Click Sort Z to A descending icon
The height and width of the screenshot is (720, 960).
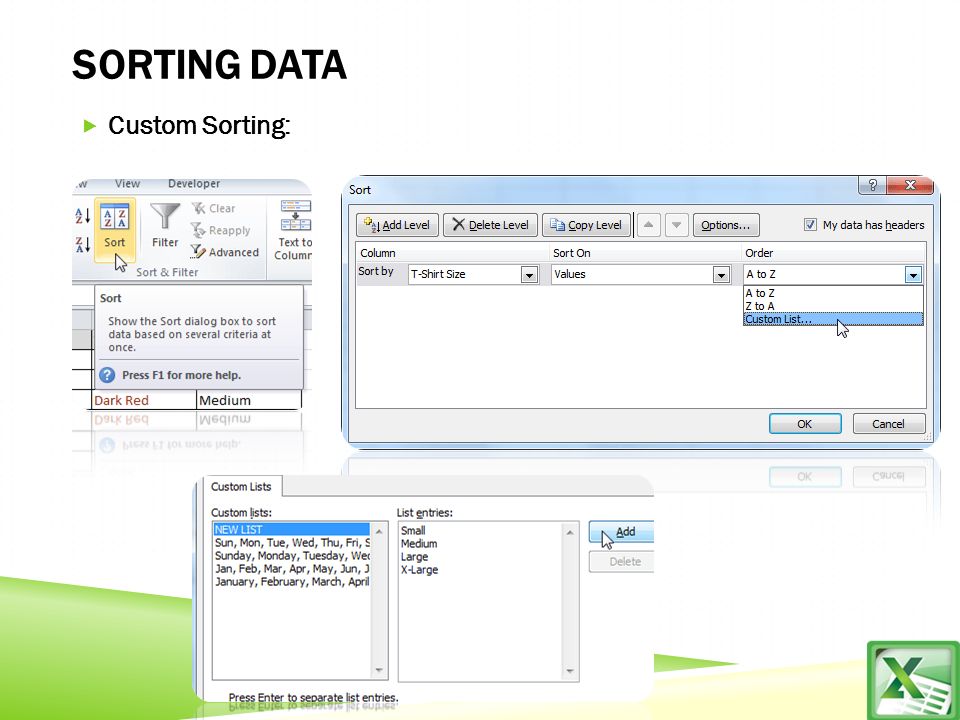click(x=83, y=245)
